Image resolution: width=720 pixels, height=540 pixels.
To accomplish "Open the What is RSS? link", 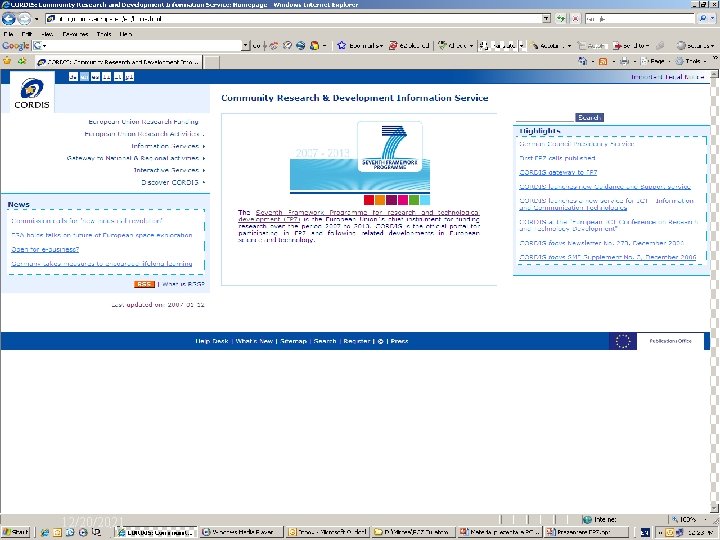I will coord(183,284).
